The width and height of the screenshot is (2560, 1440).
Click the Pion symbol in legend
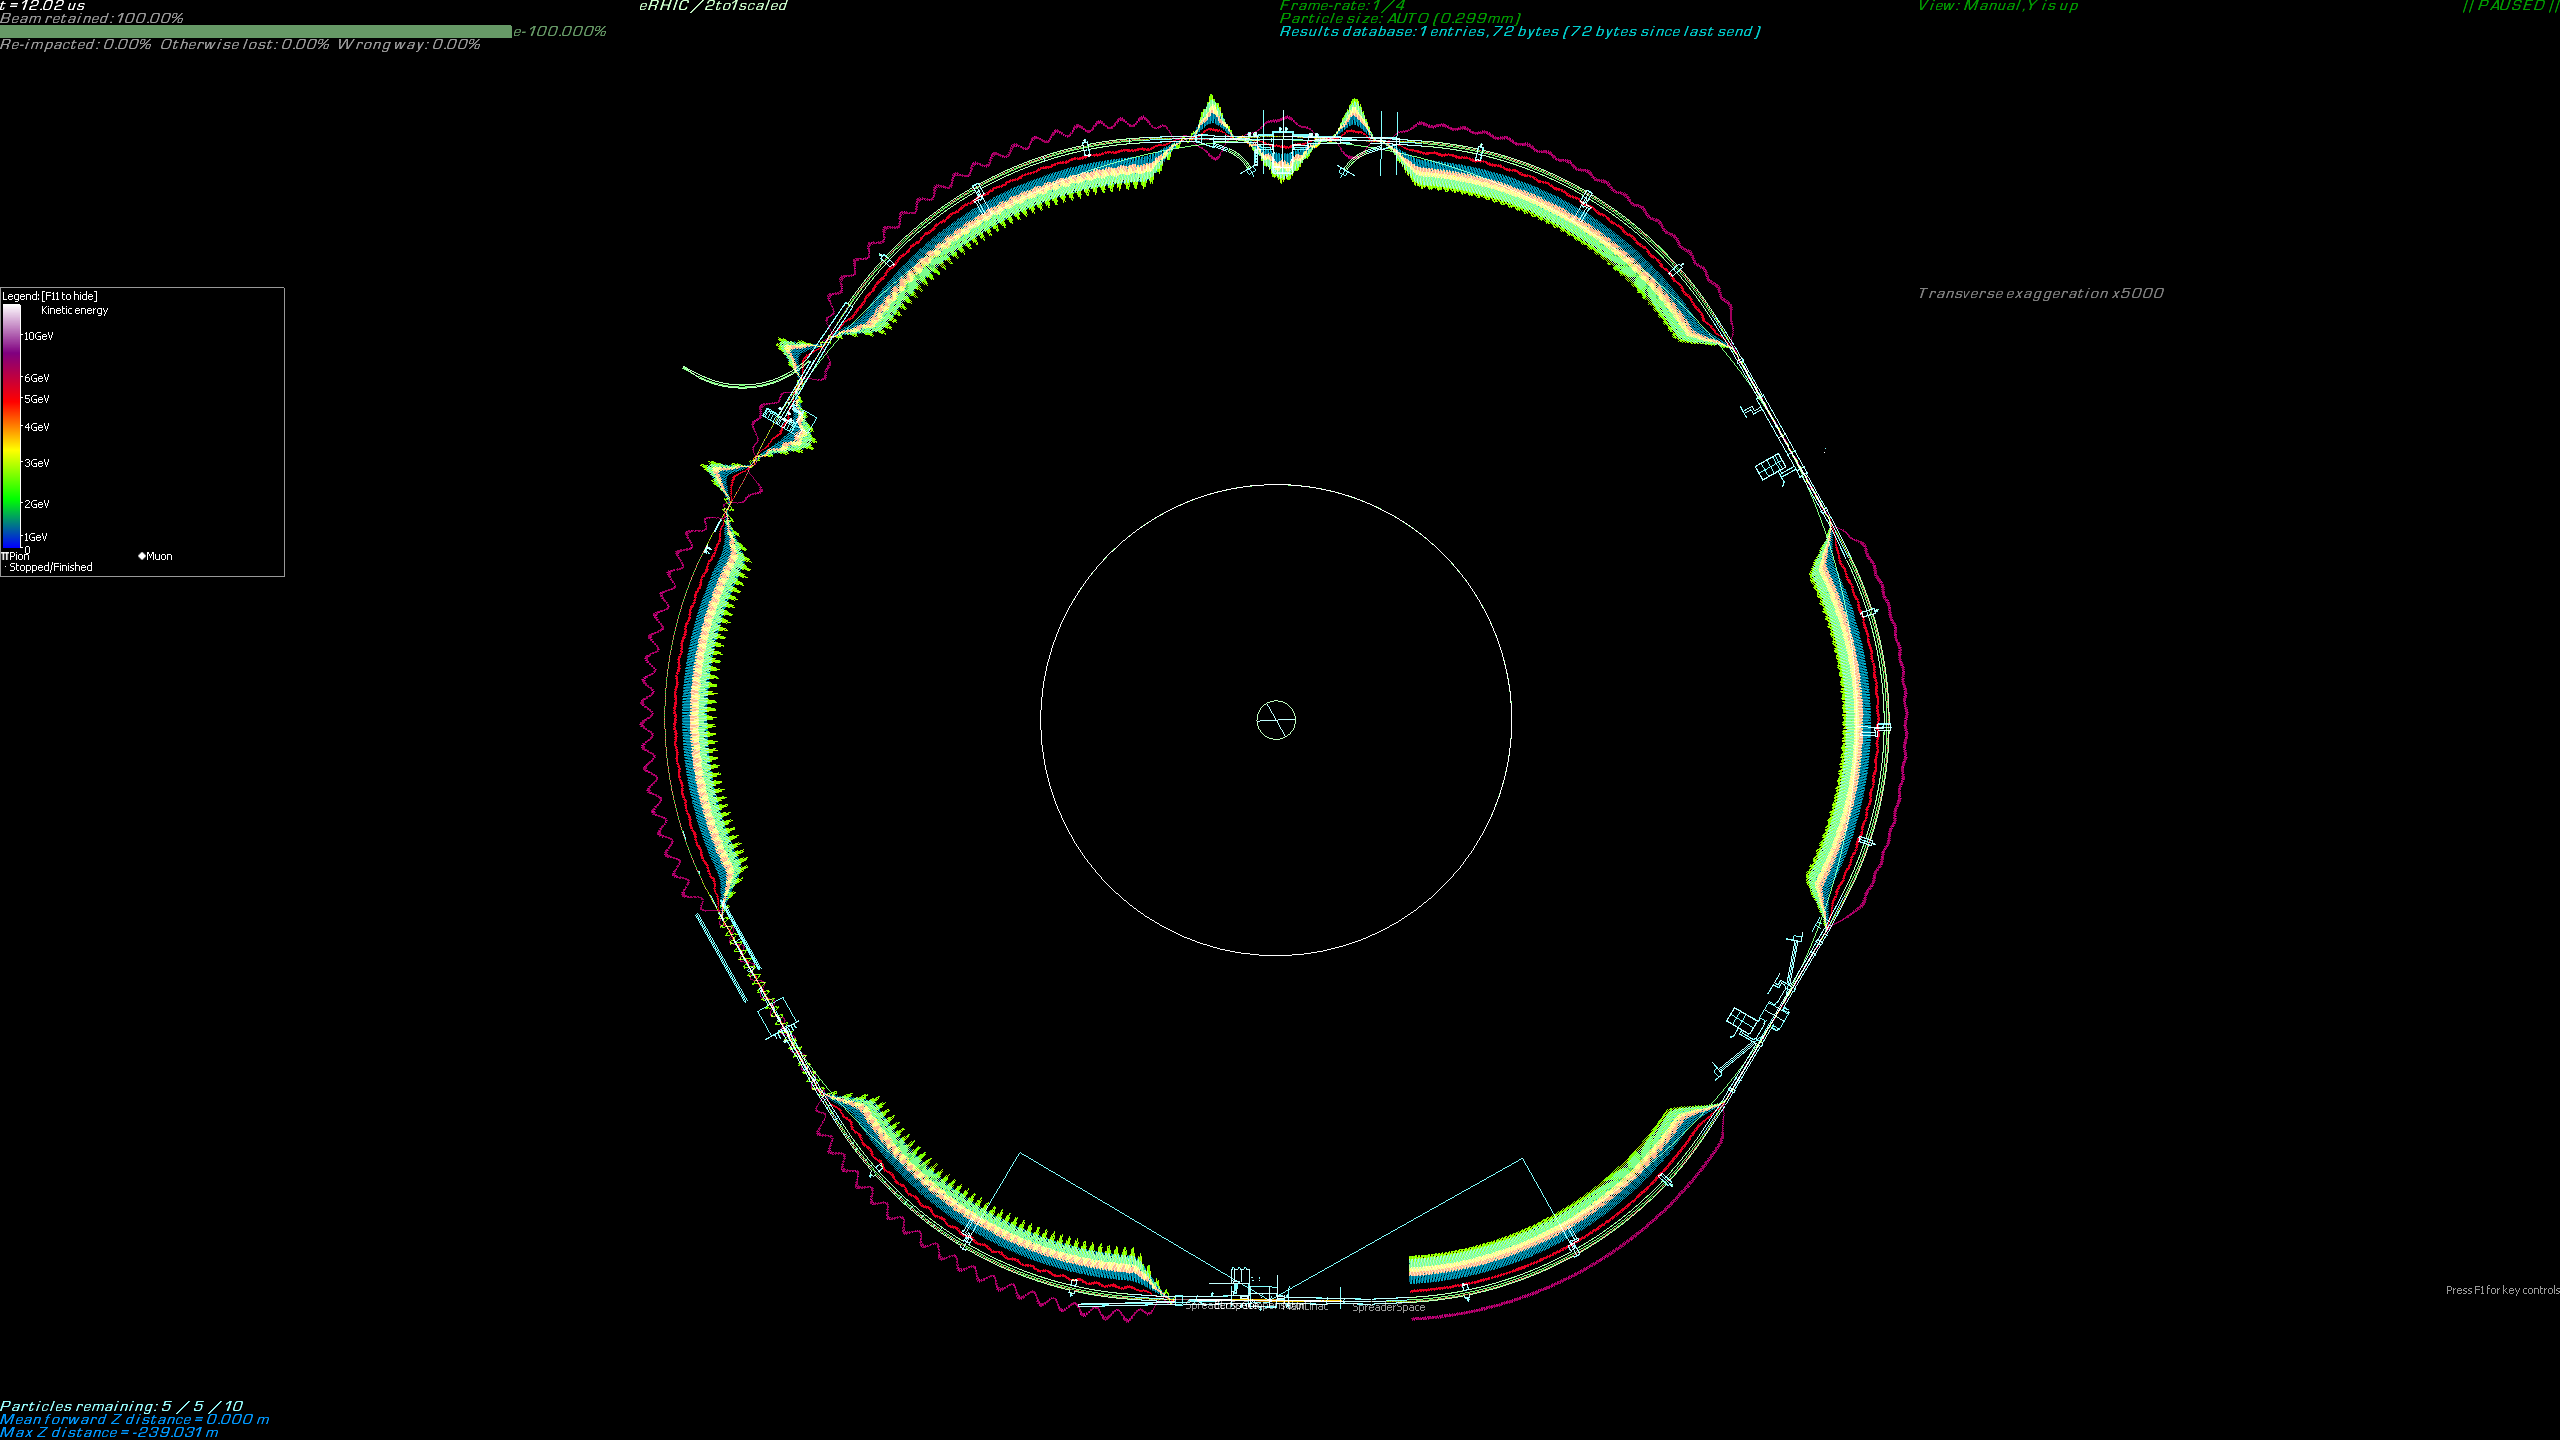pyautogui.click(x=6, y=556)
